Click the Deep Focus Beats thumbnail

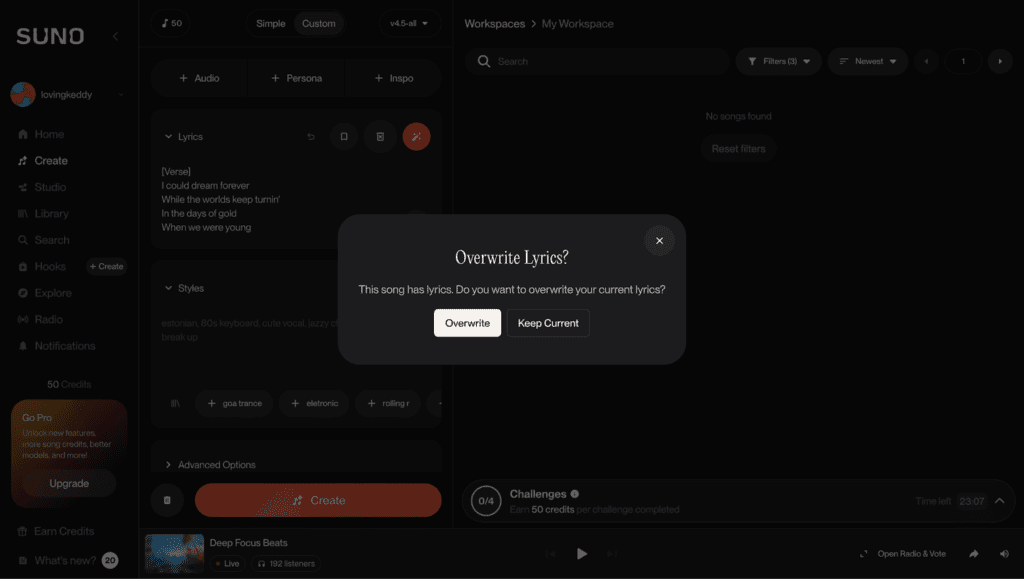click(174, 553)
